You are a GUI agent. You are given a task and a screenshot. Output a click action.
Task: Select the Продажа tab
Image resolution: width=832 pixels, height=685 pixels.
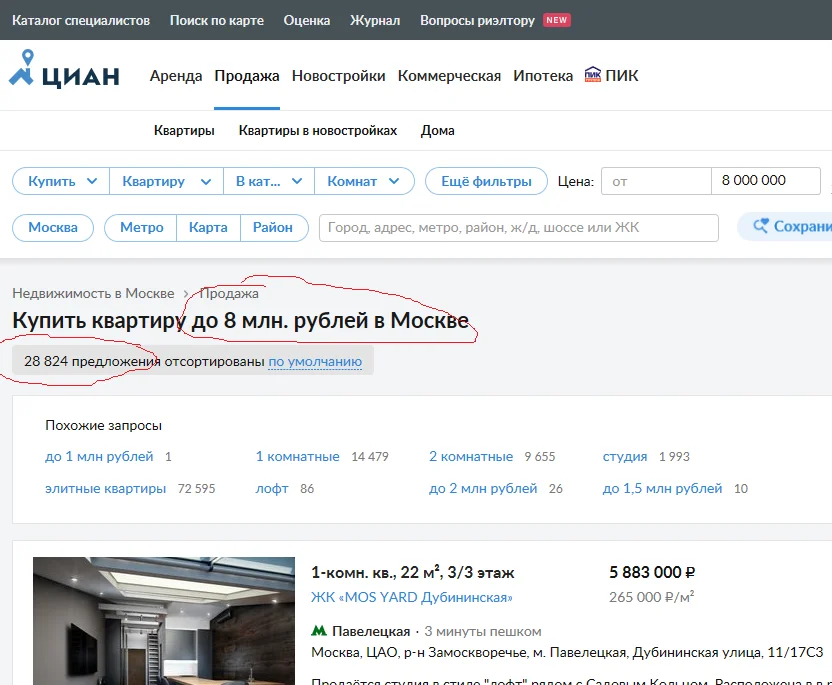[247, 76]
